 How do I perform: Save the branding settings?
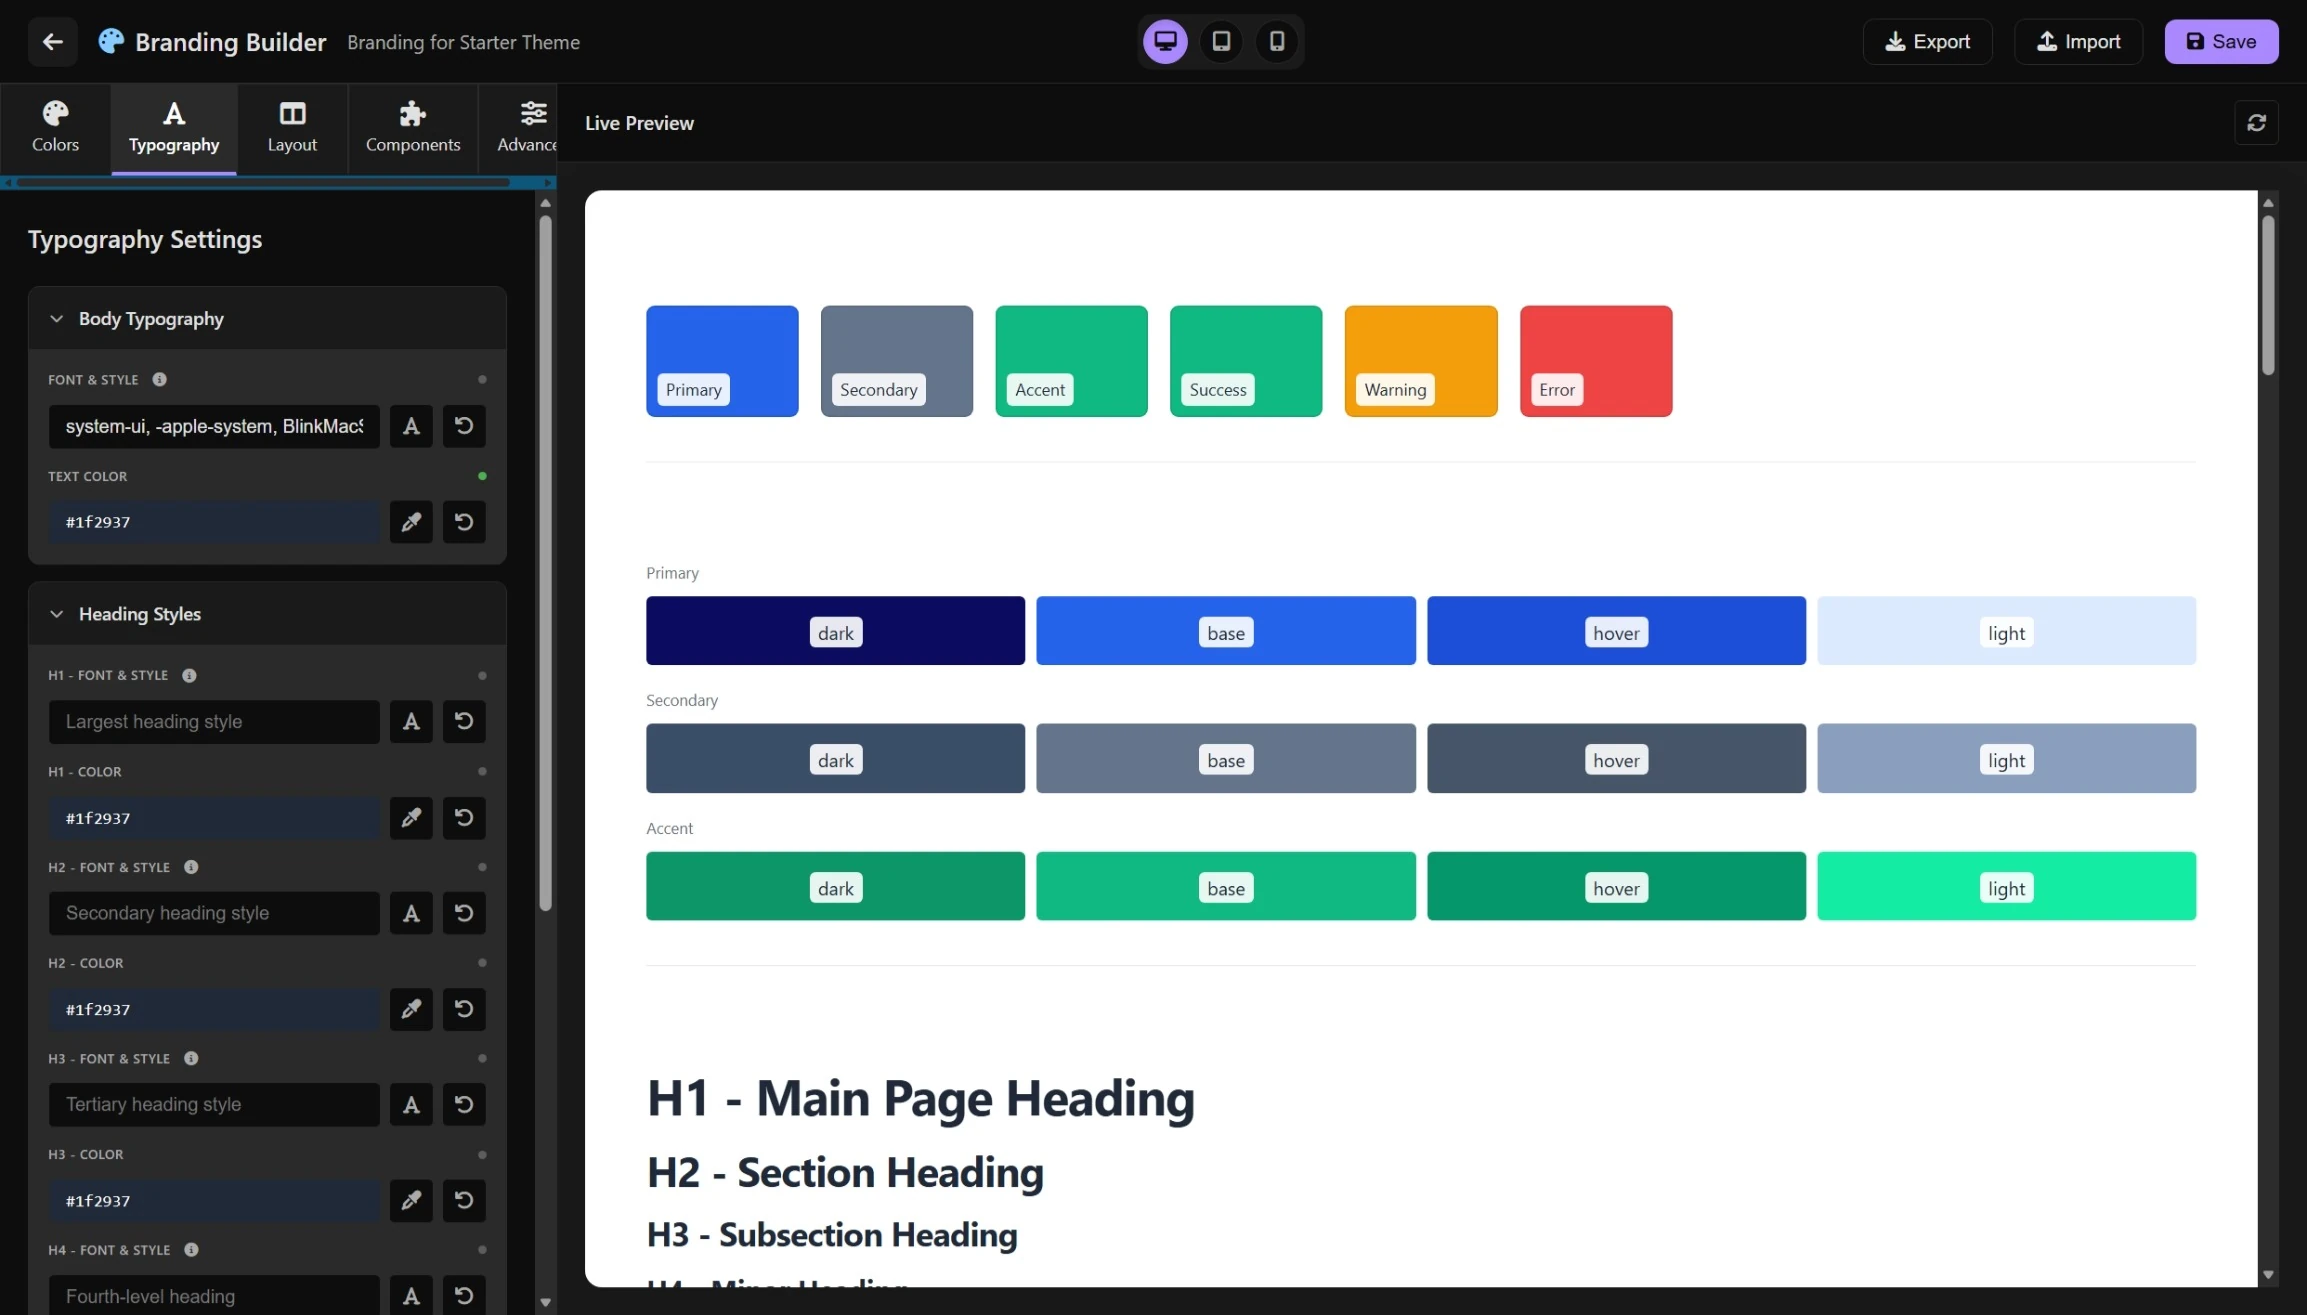pos(2221,41)
